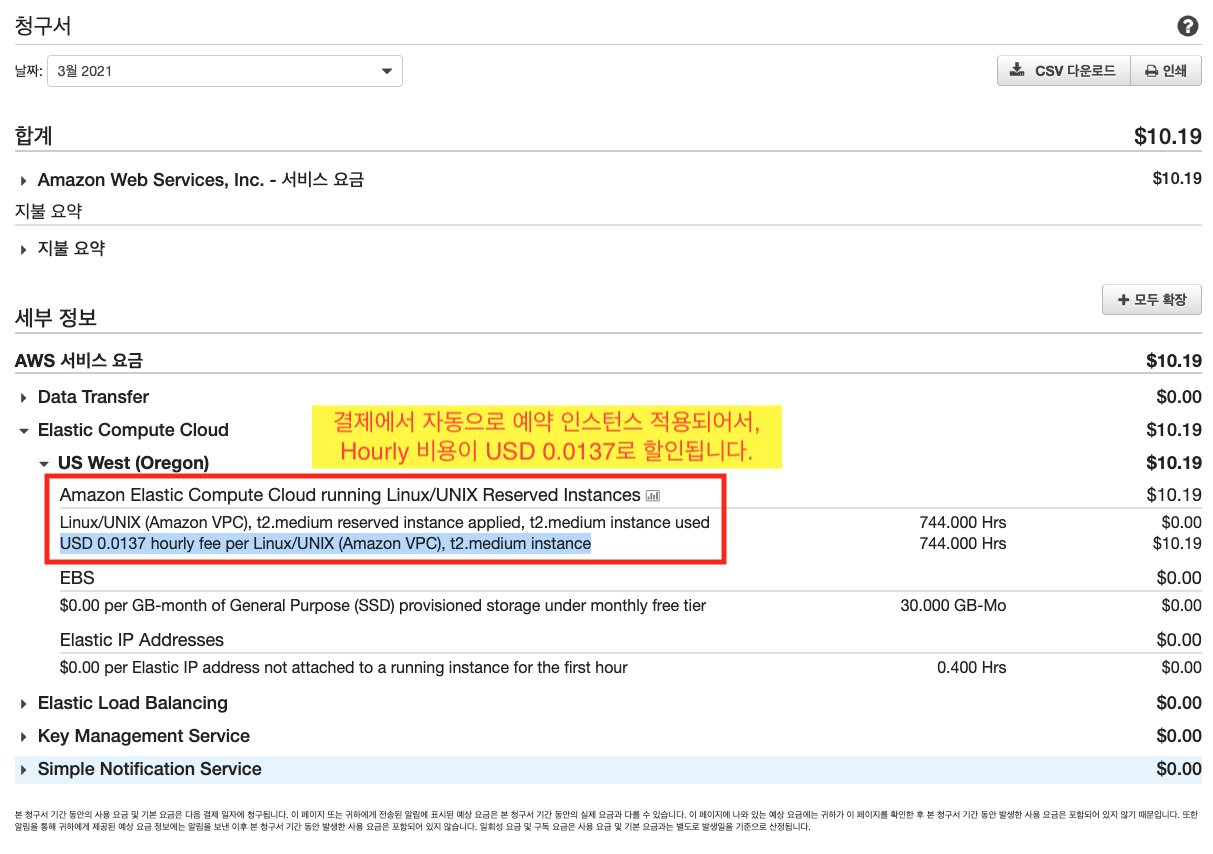Select the reserved instance applied t2.medium line
Image resolution: width=1213 pixels, height=854 pixels.
tap(385, 522)
